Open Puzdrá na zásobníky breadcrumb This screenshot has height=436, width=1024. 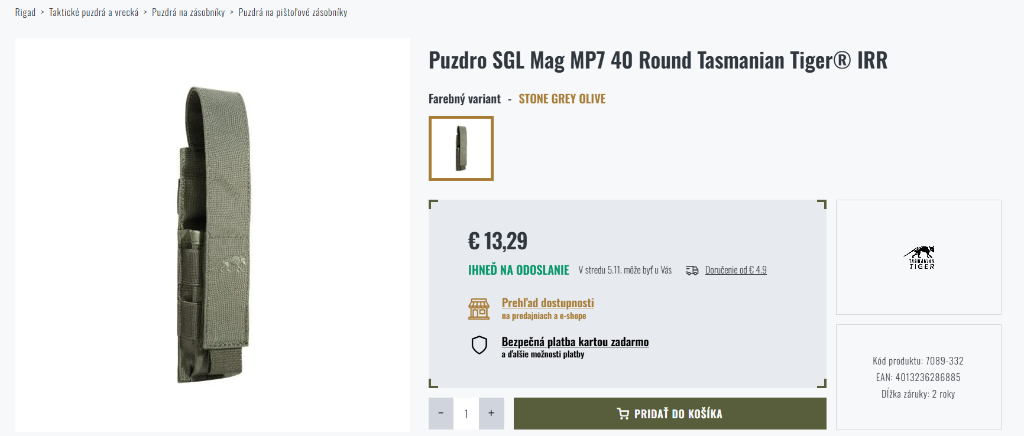[x=188, y=12]
